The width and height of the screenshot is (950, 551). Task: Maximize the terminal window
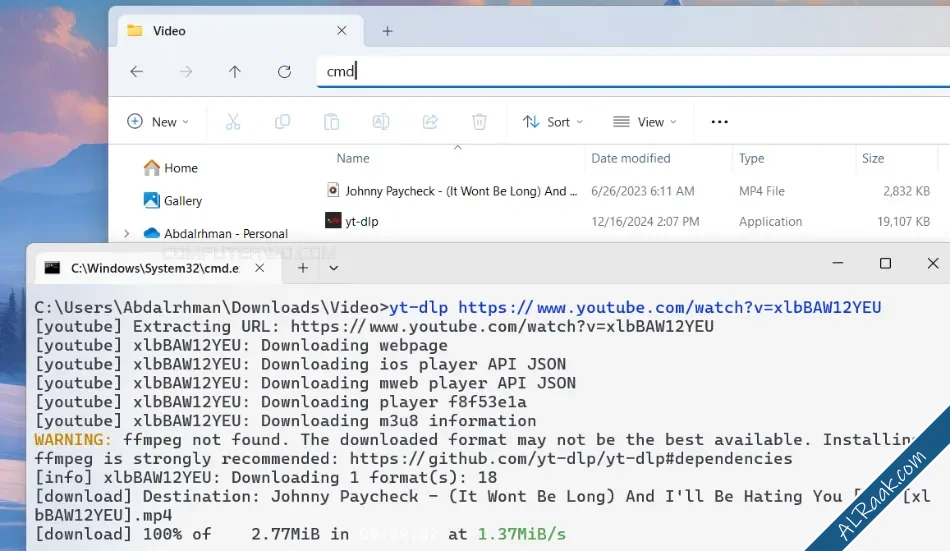885,263
